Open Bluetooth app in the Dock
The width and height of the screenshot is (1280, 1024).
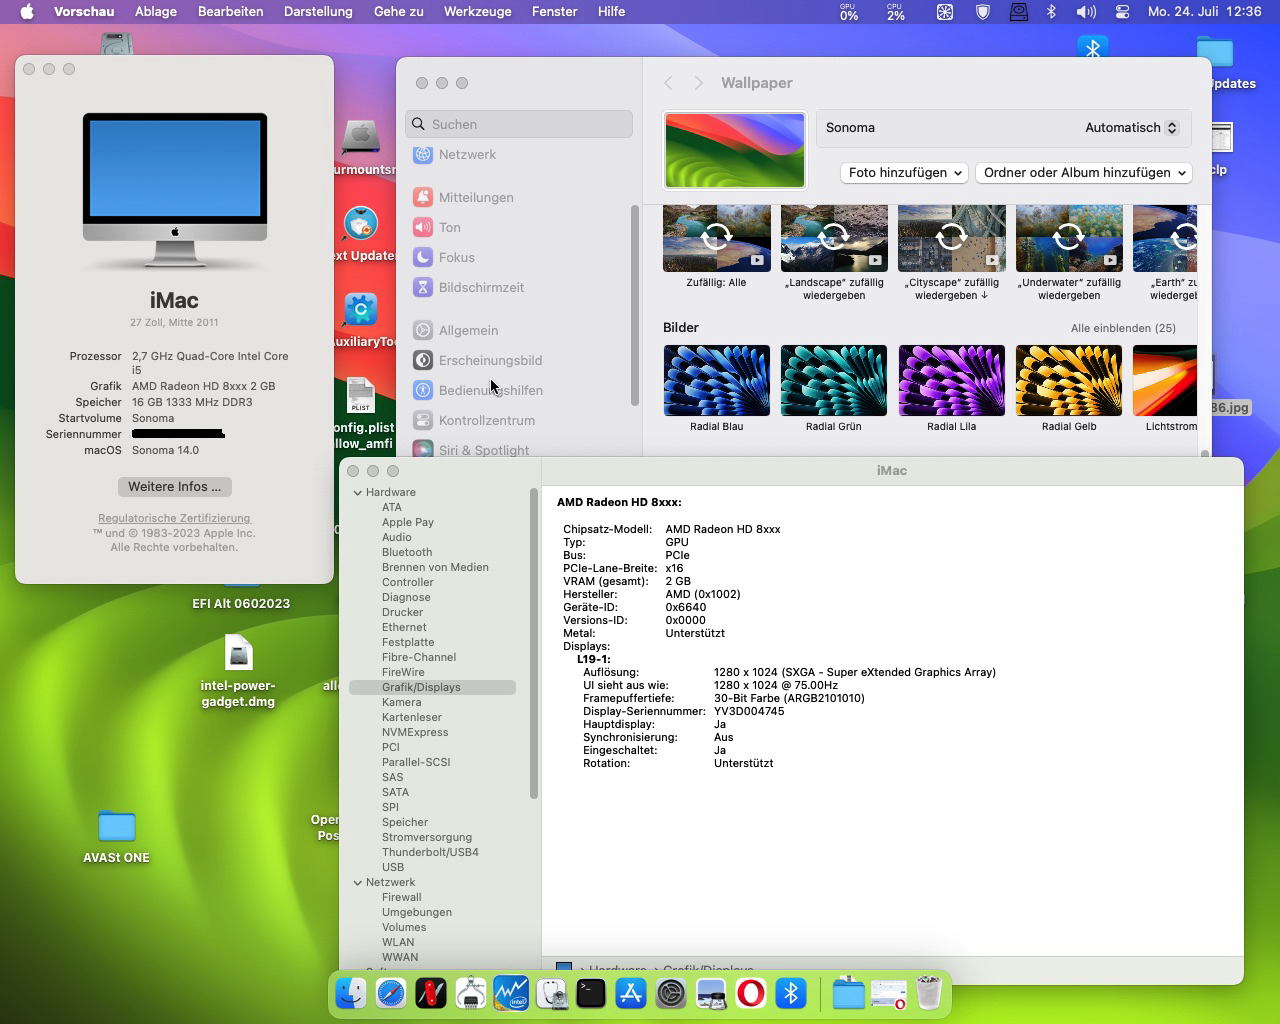(x=791, y=993)
